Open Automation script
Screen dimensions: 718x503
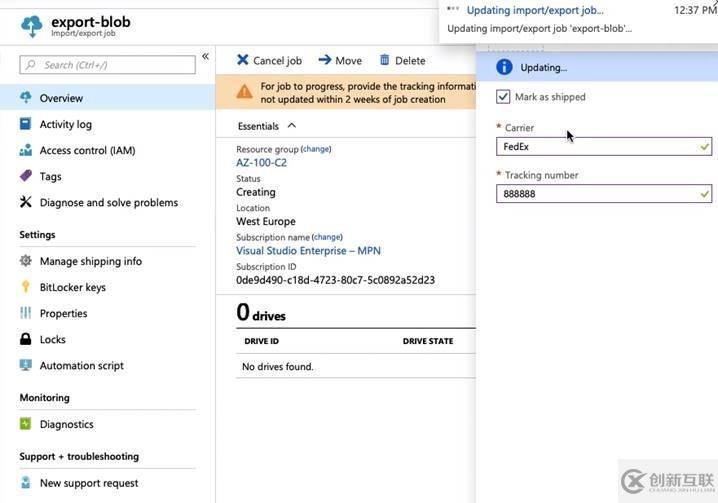[82, 366]
